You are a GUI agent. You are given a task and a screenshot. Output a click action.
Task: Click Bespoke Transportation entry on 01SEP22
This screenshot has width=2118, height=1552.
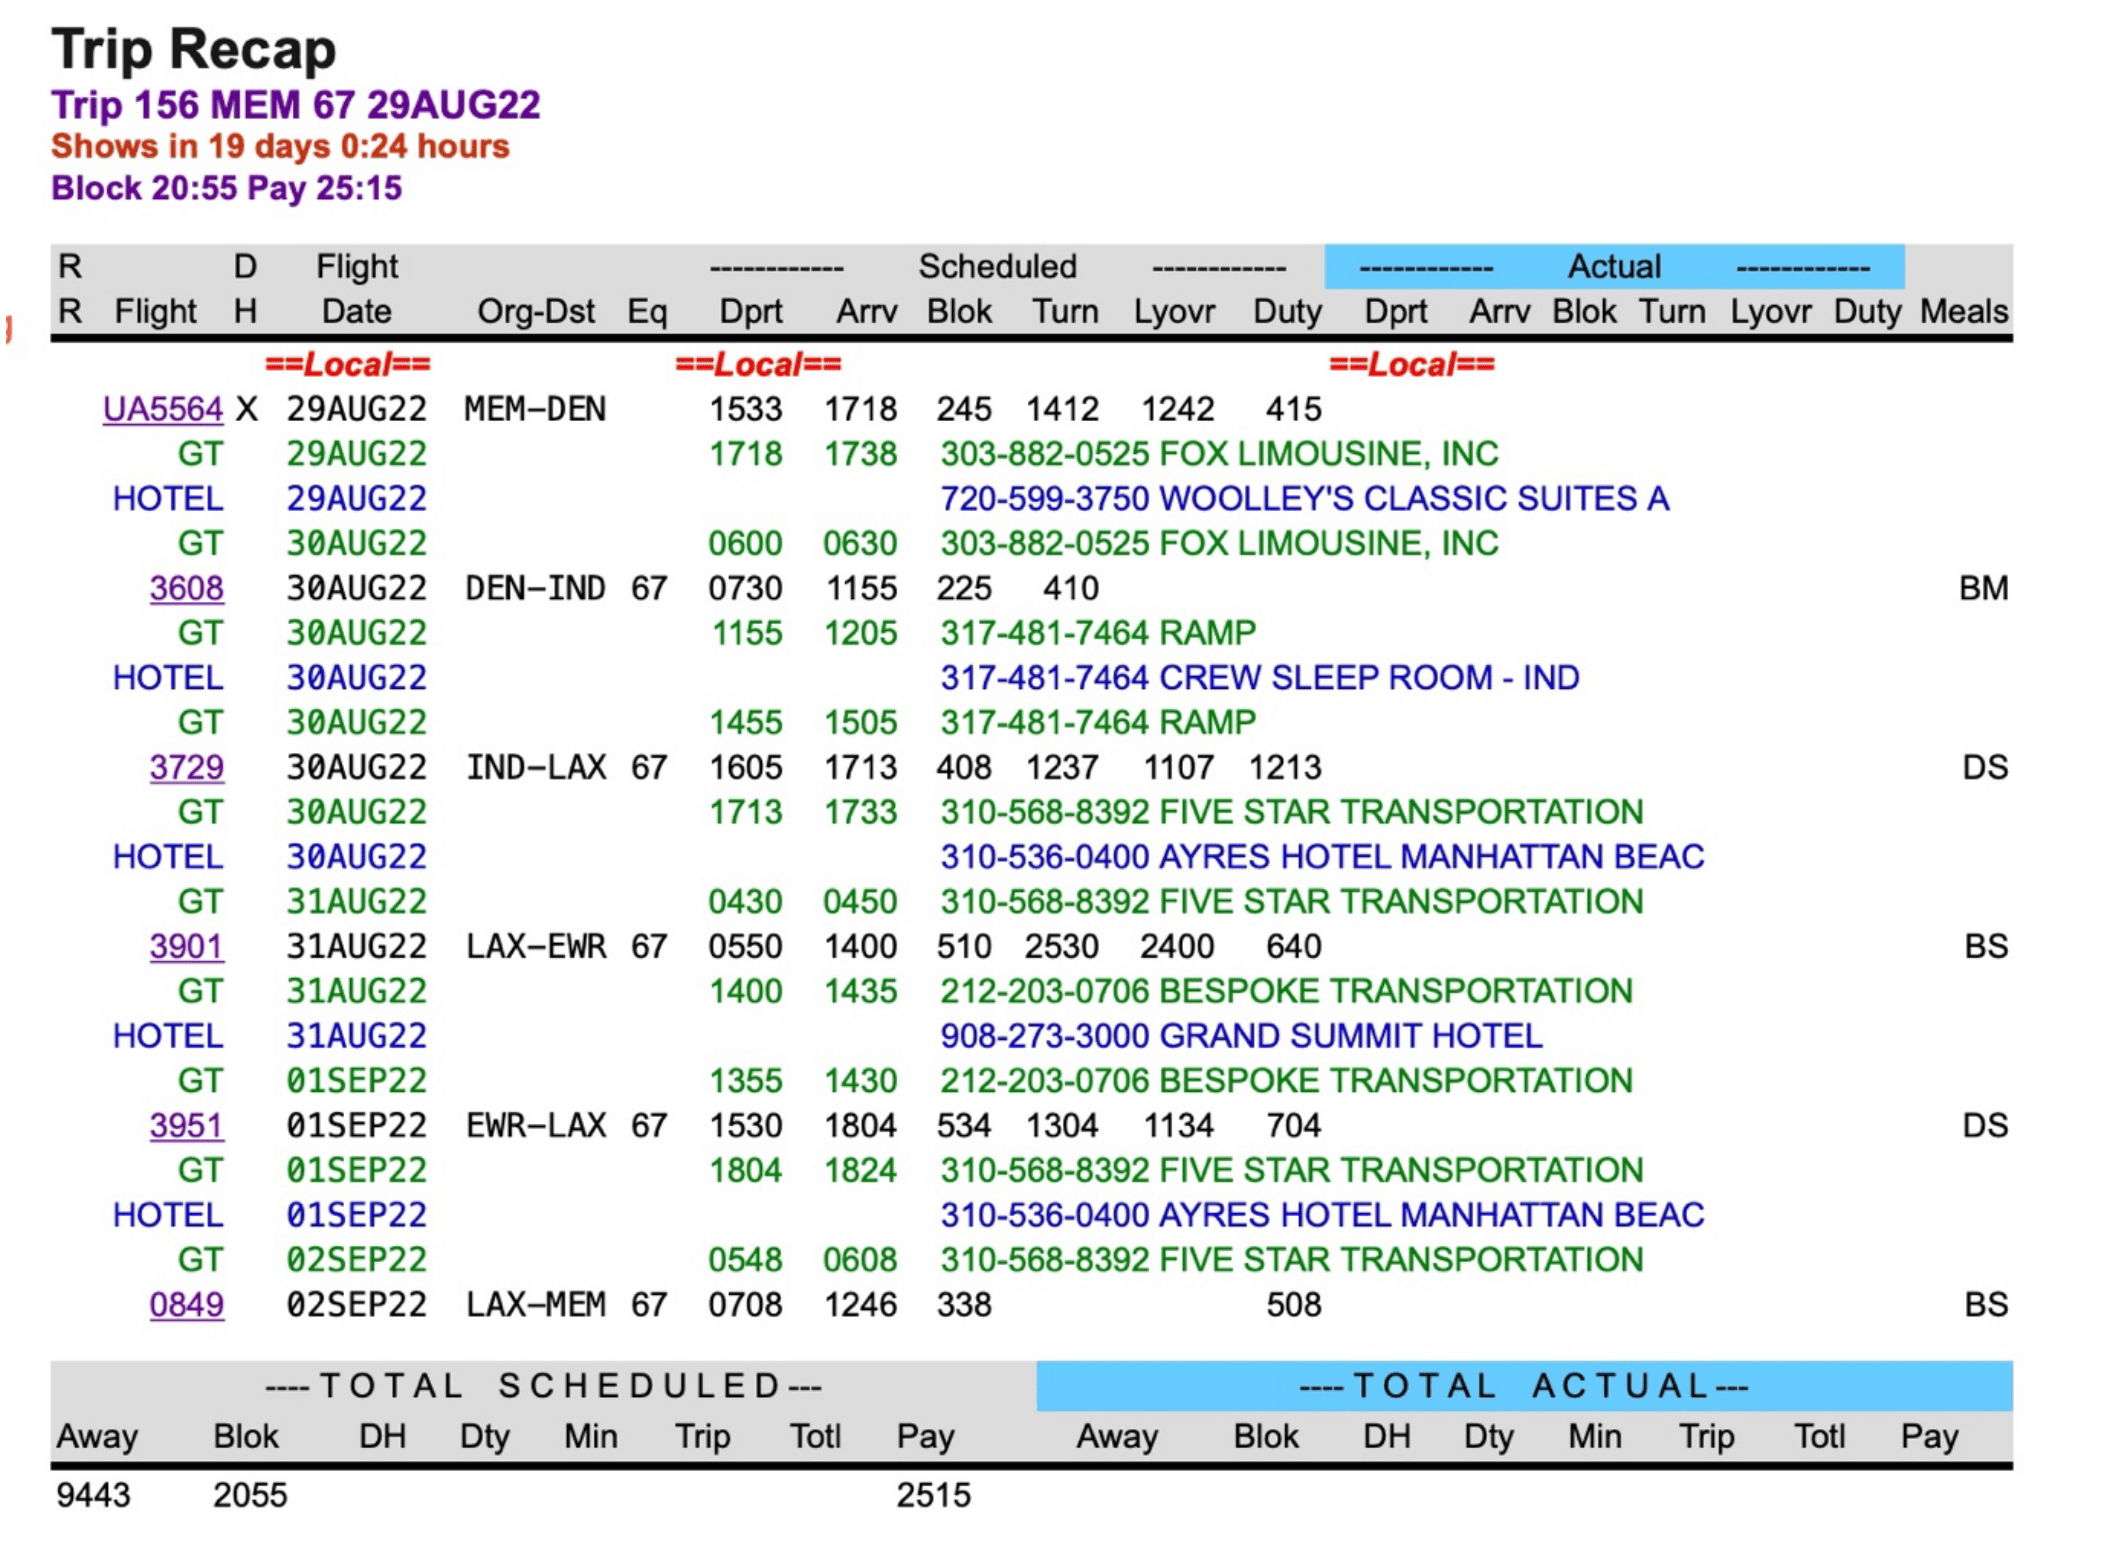(1285, 1081)
